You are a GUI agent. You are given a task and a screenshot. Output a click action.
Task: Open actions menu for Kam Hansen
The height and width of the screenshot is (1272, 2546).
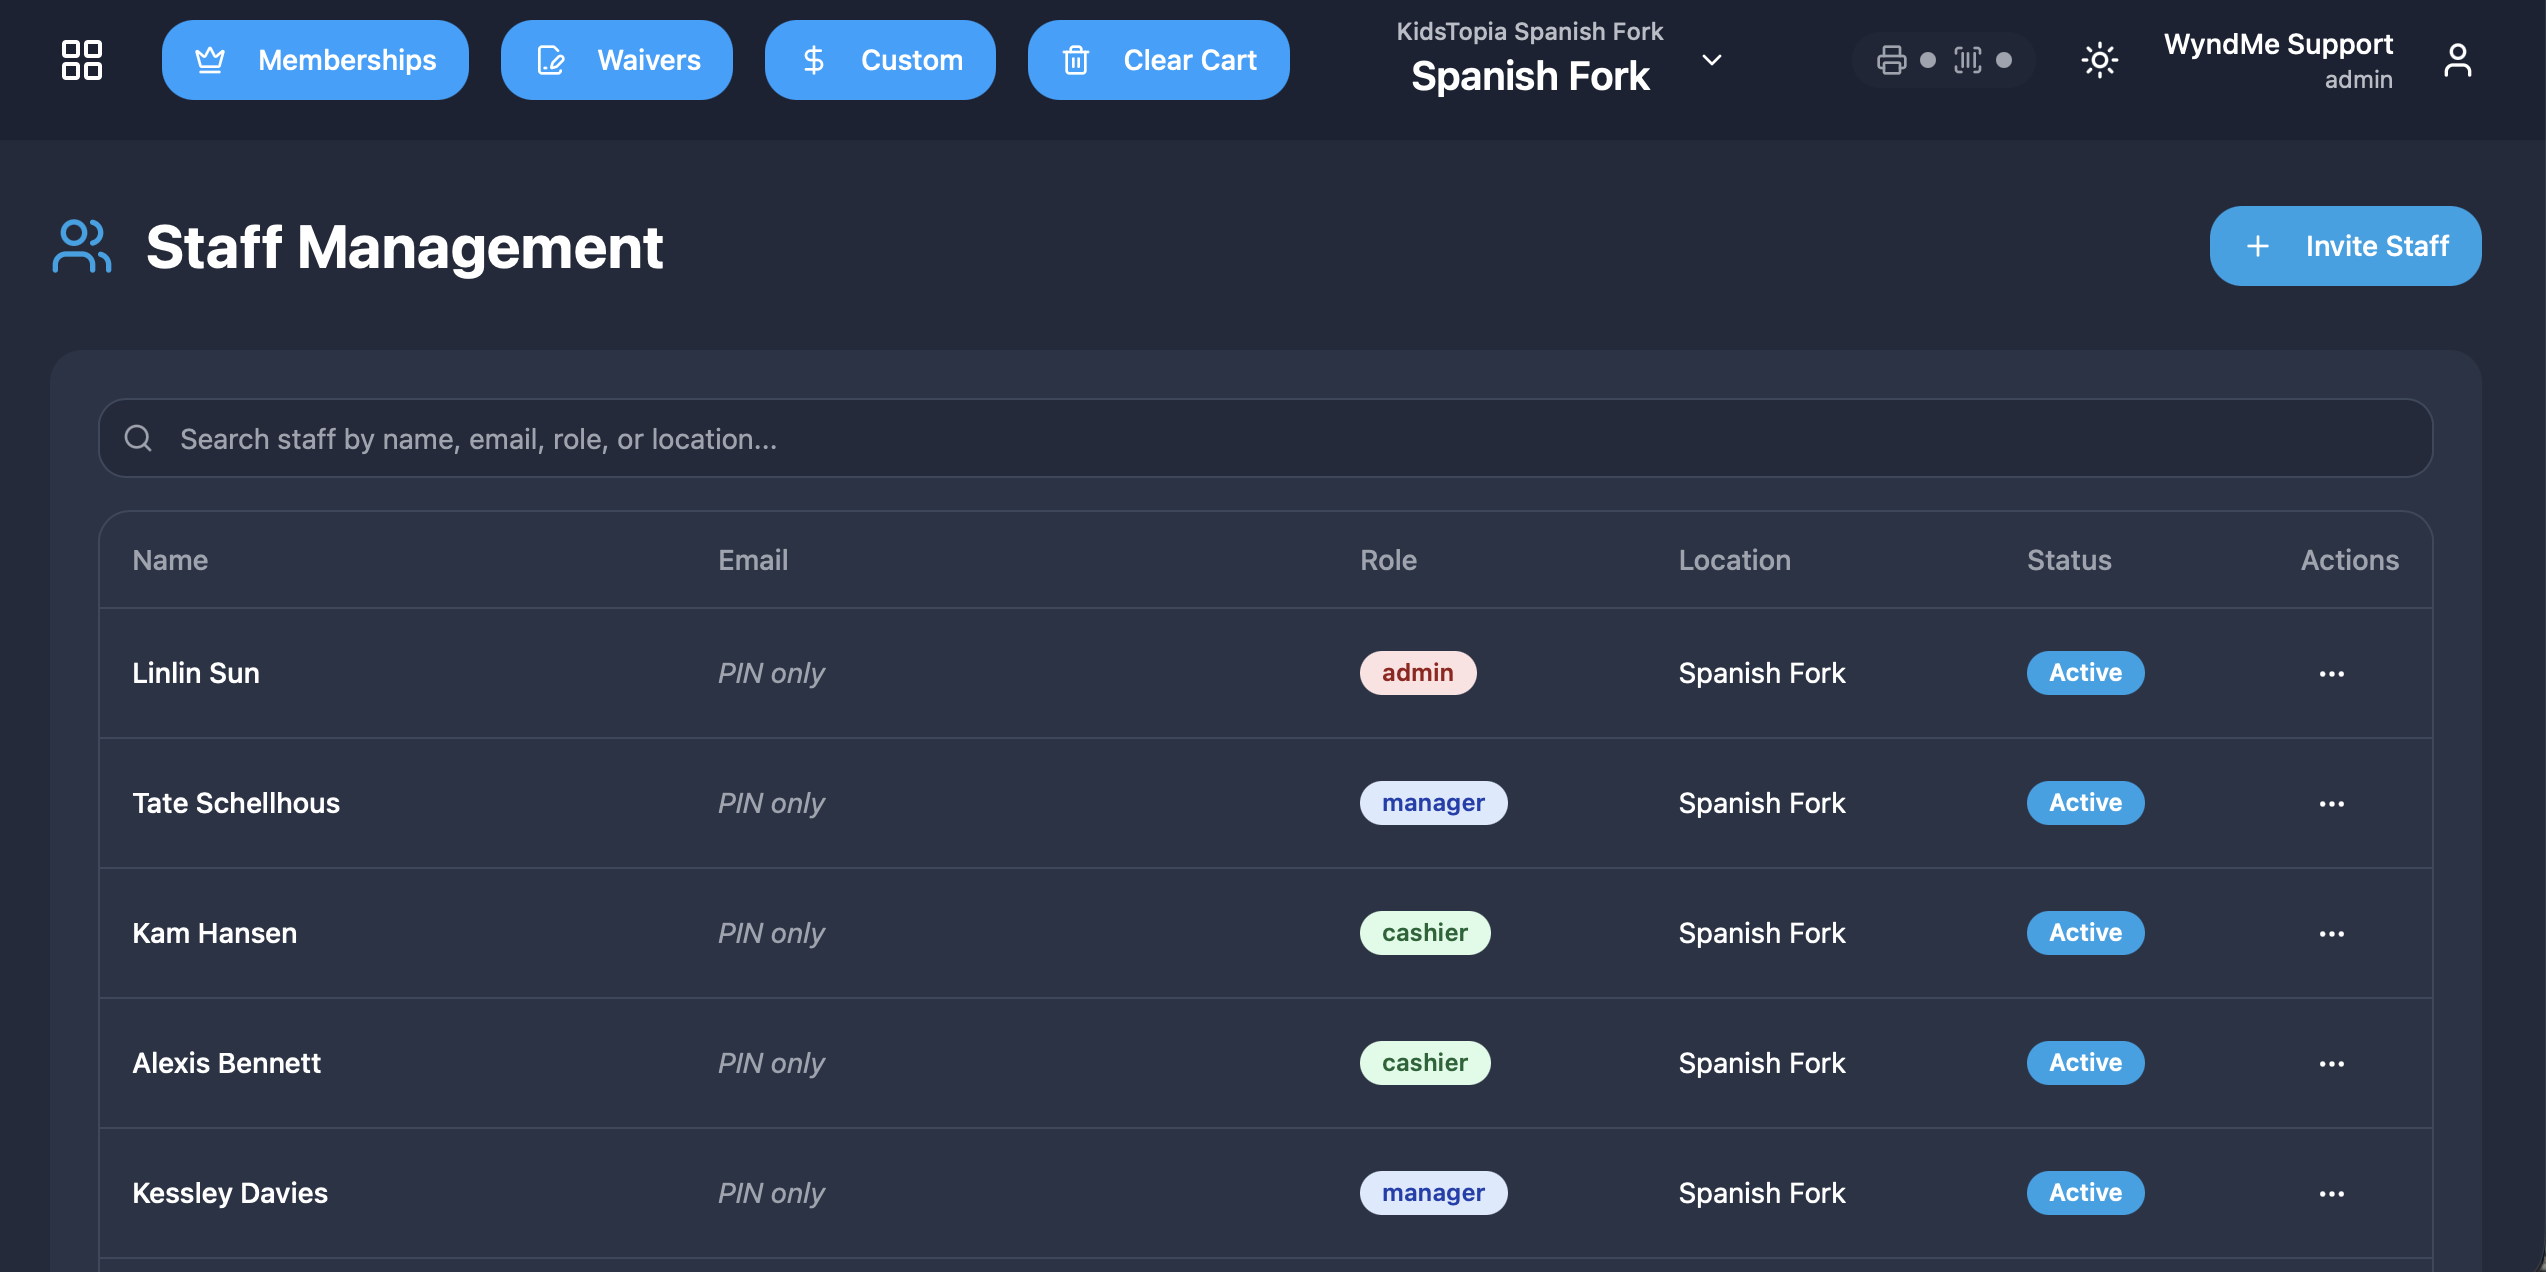coord(2331,933)
